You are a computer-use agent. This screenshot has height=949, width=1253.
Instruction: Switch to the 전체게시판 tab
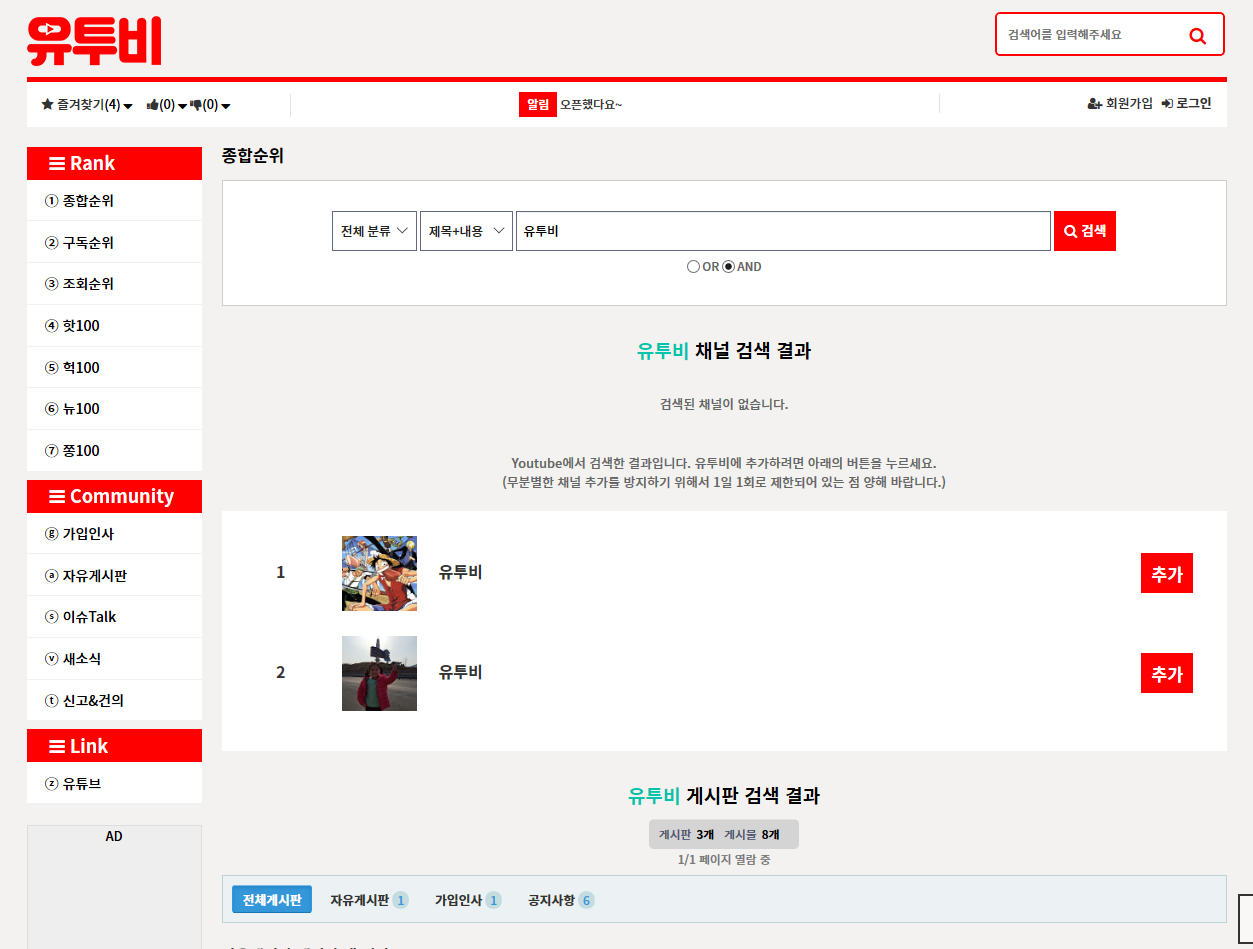click(272, 900)
